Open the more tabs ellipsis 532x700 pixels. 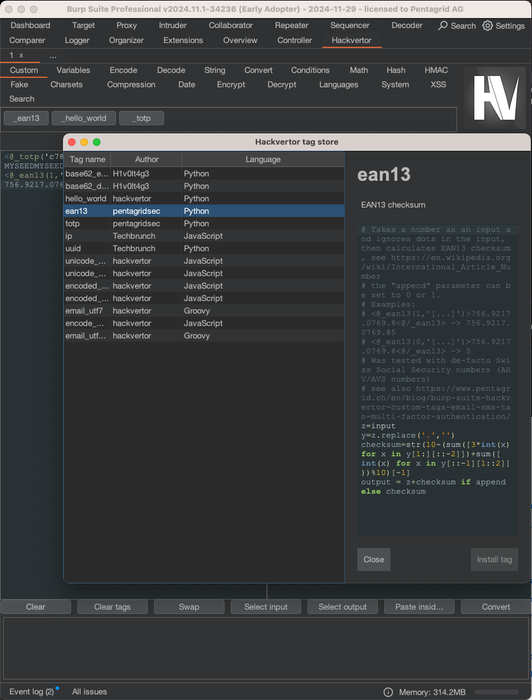[53, 56]
